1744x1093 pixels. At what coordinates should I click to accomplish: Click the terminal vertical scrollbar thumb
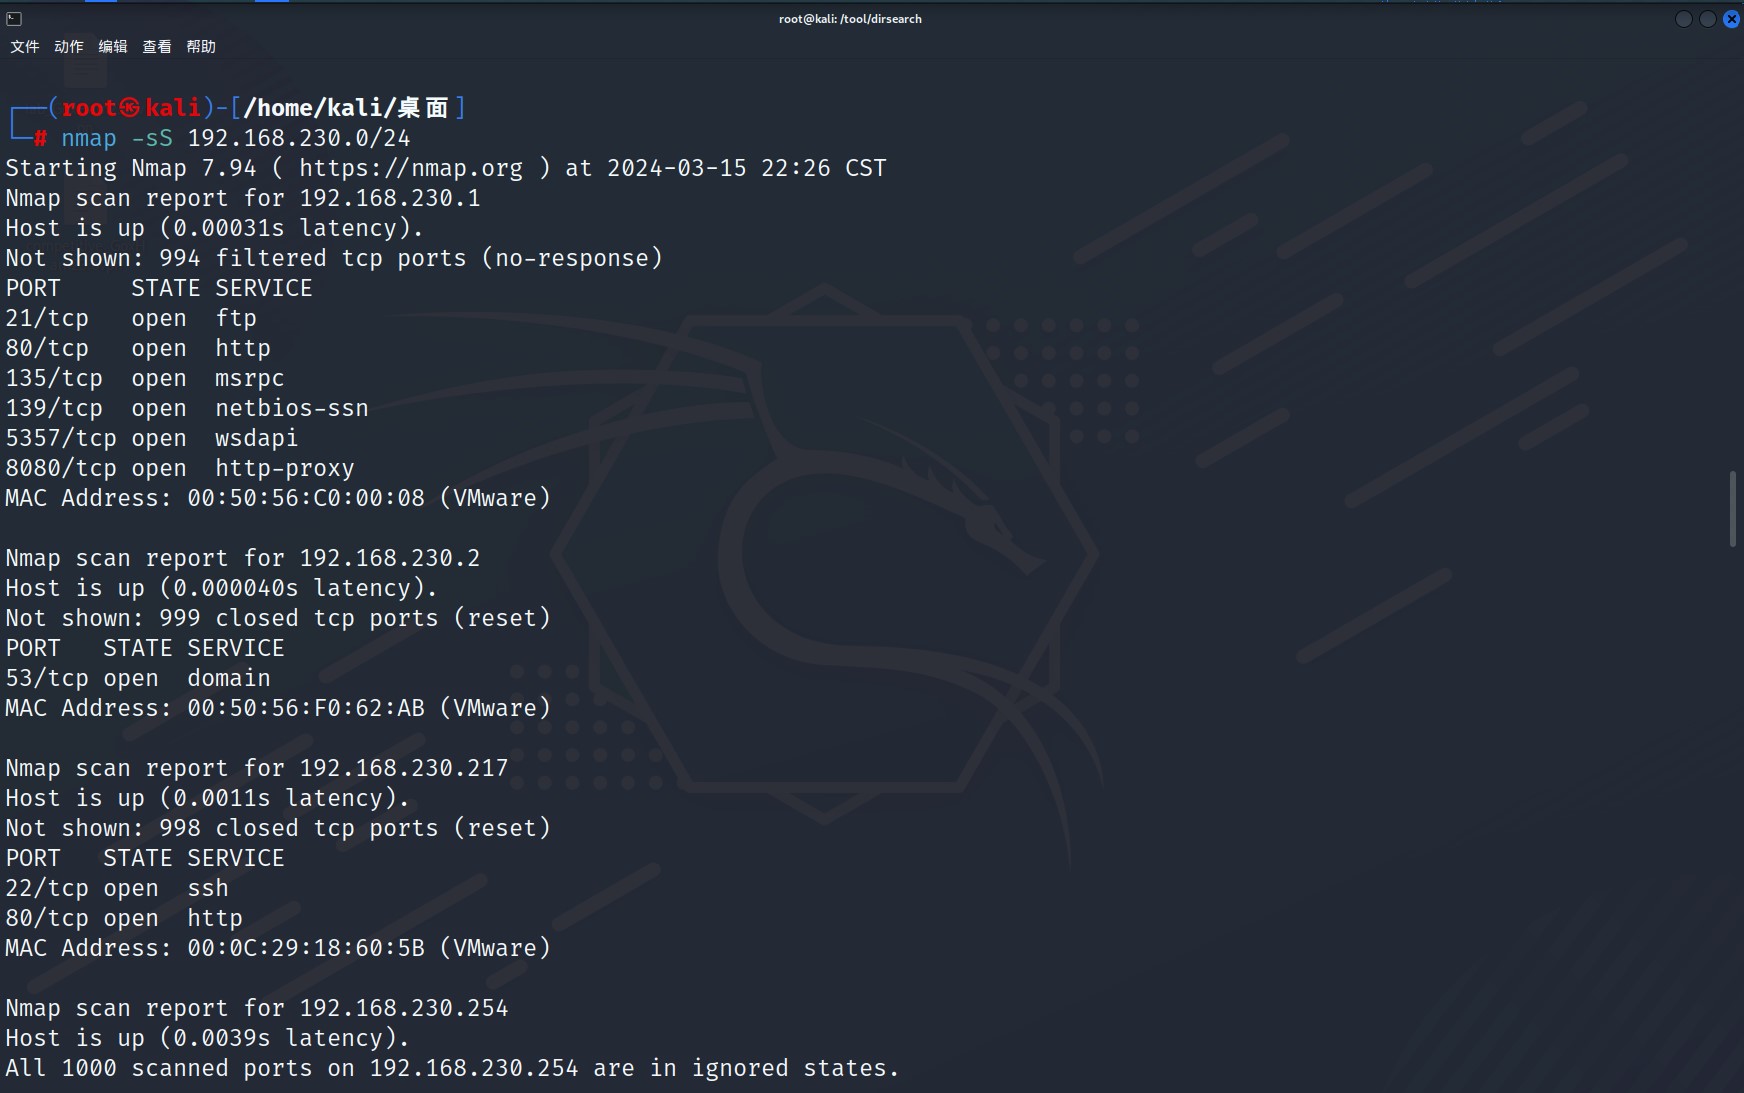pyautogui.click(x=1733, y=508)
